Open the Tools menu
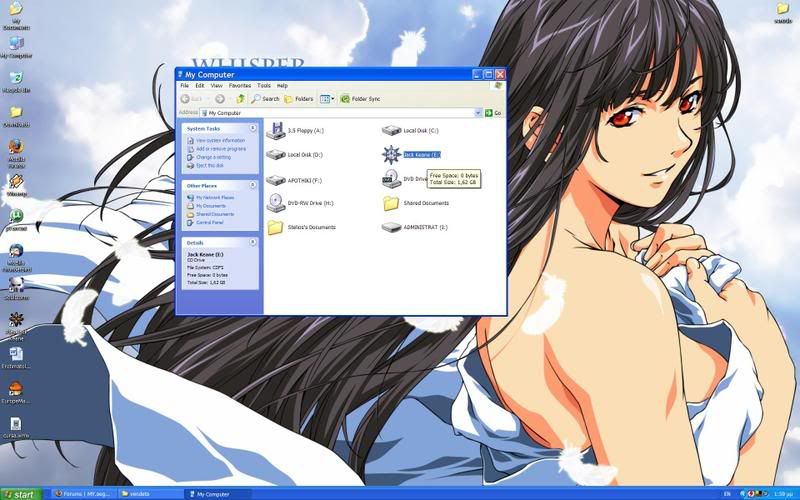The width and height of the screenshot is (800, 500). (264, 86)
